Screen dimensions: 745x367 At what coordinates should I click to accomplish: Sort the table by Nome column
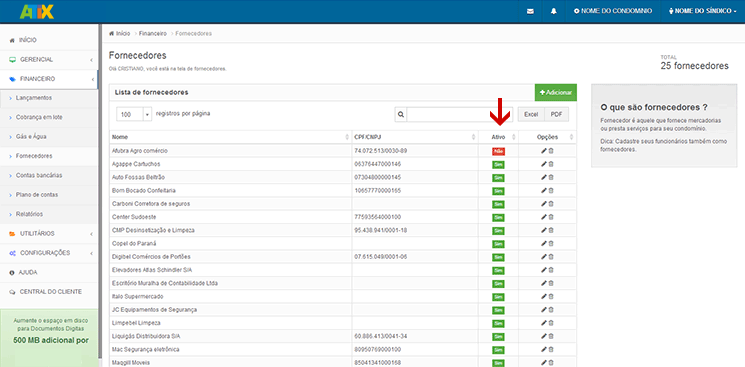[x=230, y=137]
